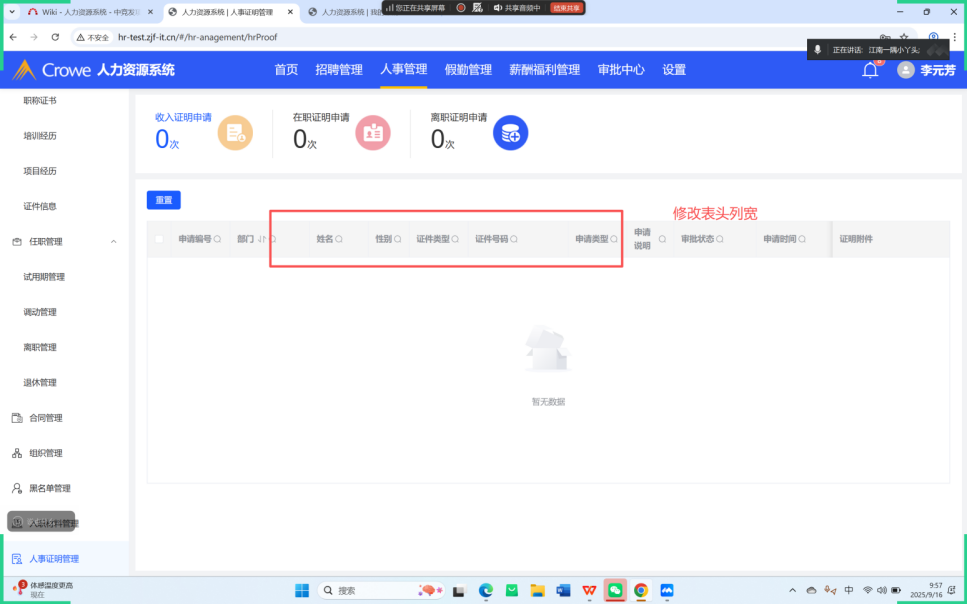Click search icon beside 证件类型 column
Viewport: 968px width, 605px height.
[456, 239]
